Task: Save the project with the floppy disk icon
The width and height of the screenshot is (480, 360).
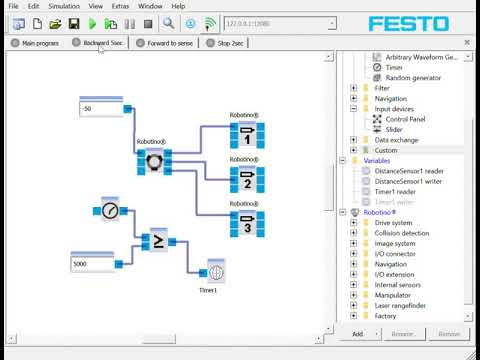Action: pyautogui.click(x=74, y=24)
